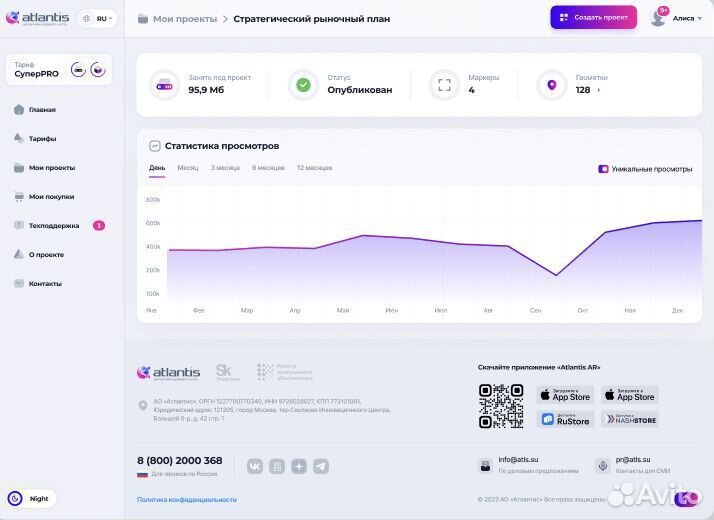
Task: Click the Геометки location pin icon
Action: 551,85
